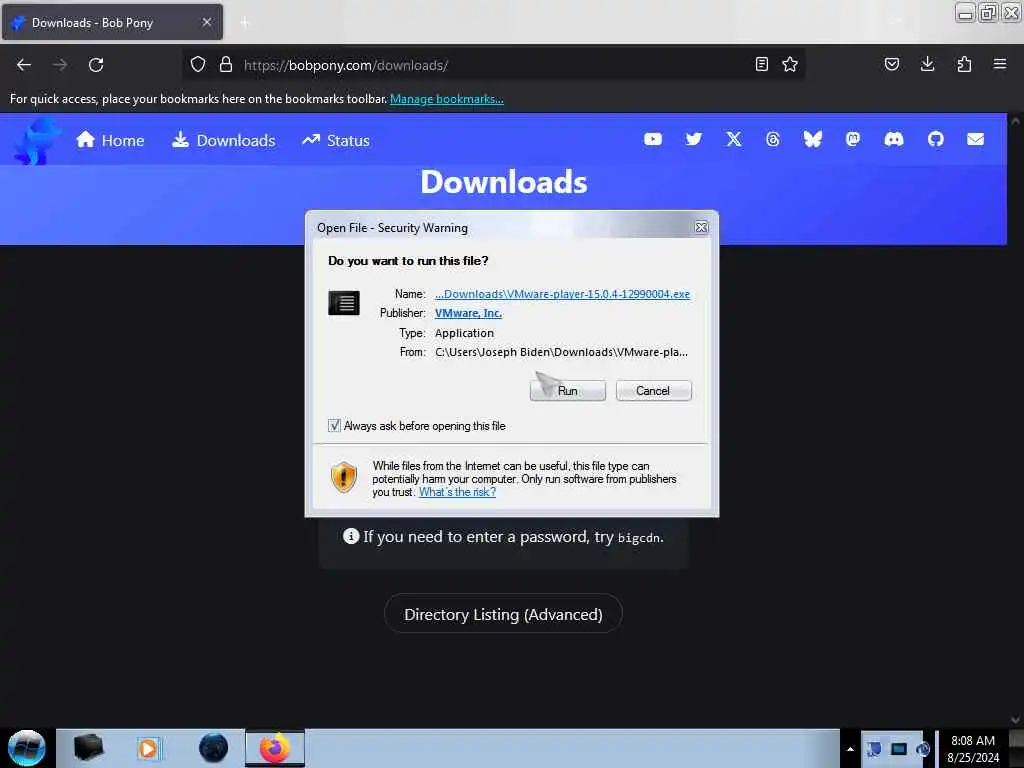Open a new tab with plus button
The width and height of the screenshot is (1024, 768).
(245, 23)
